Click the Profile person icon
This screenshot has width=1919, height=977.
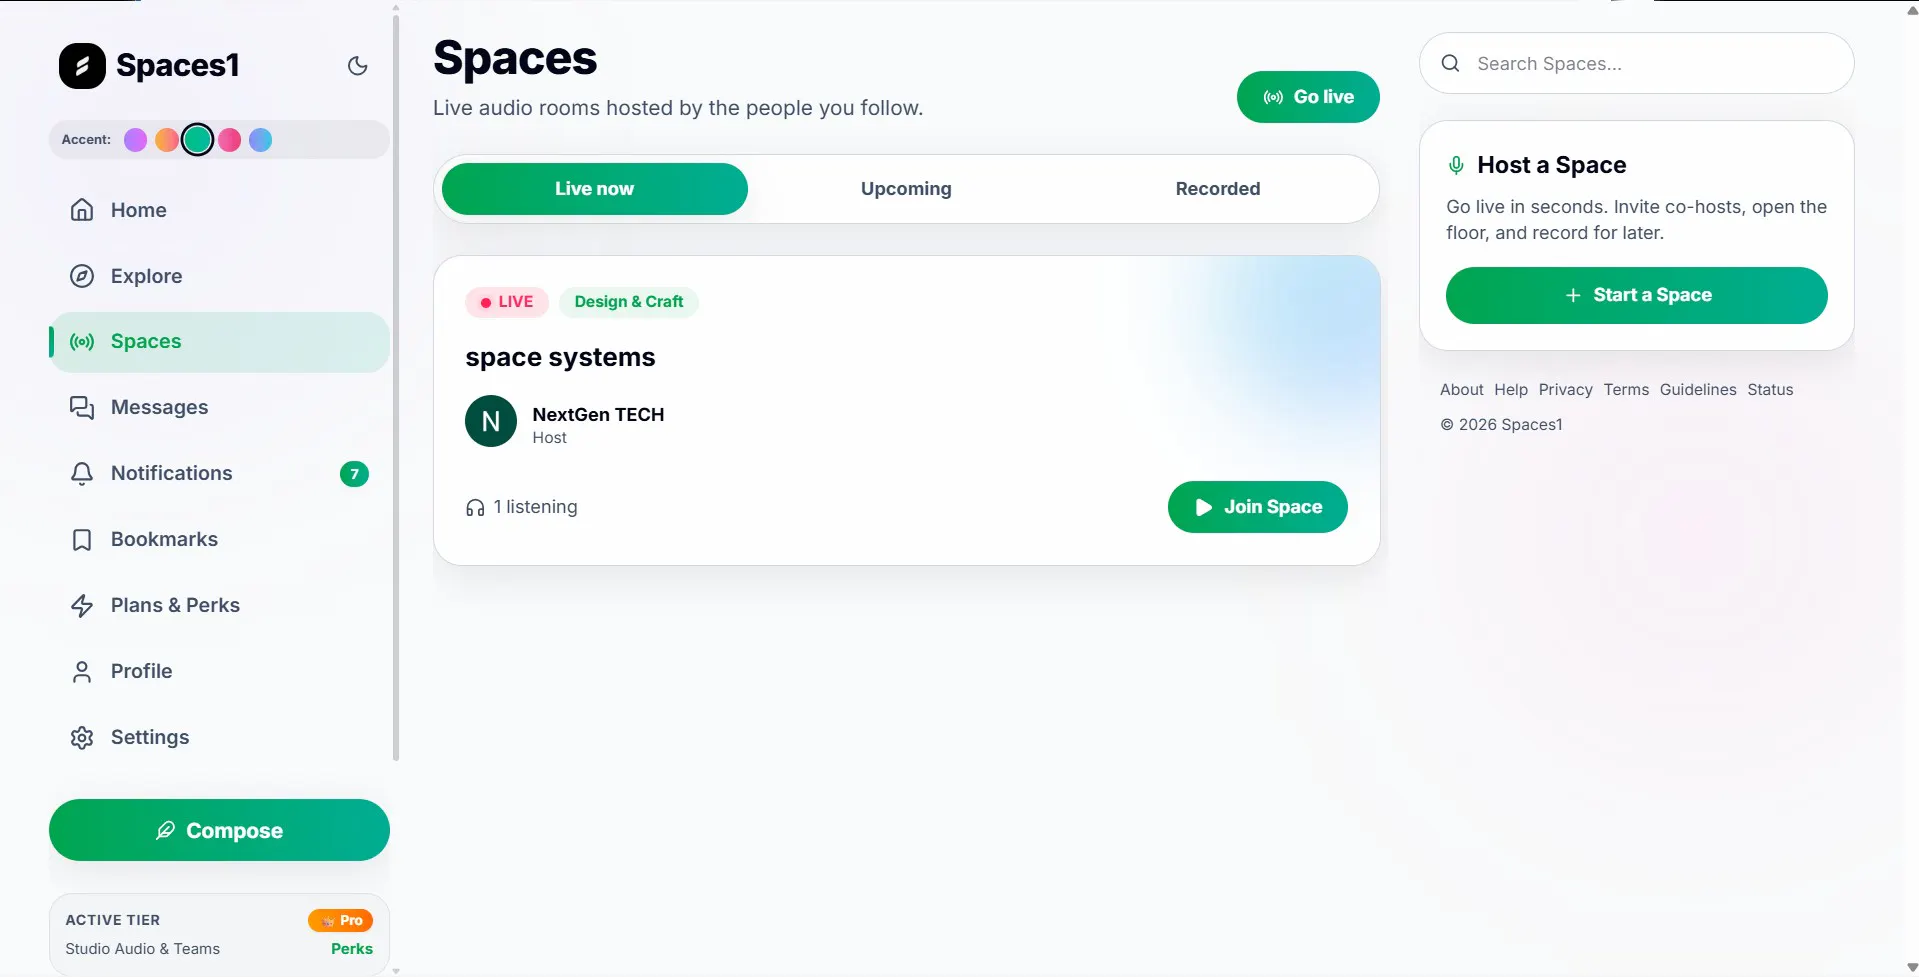coord(82,672)
